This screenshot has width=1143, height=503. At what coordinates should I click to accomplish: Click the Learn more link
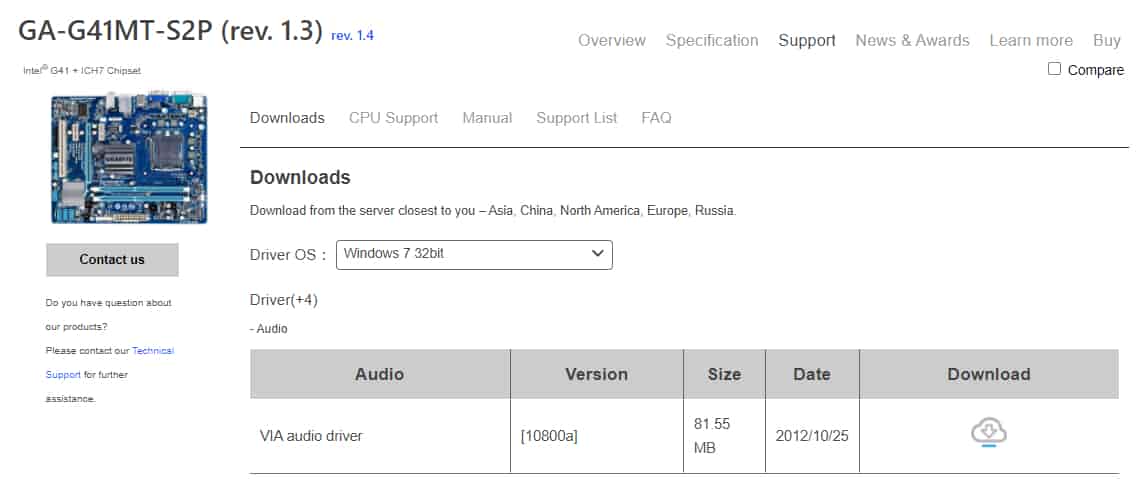click(x=1031, y=40)
